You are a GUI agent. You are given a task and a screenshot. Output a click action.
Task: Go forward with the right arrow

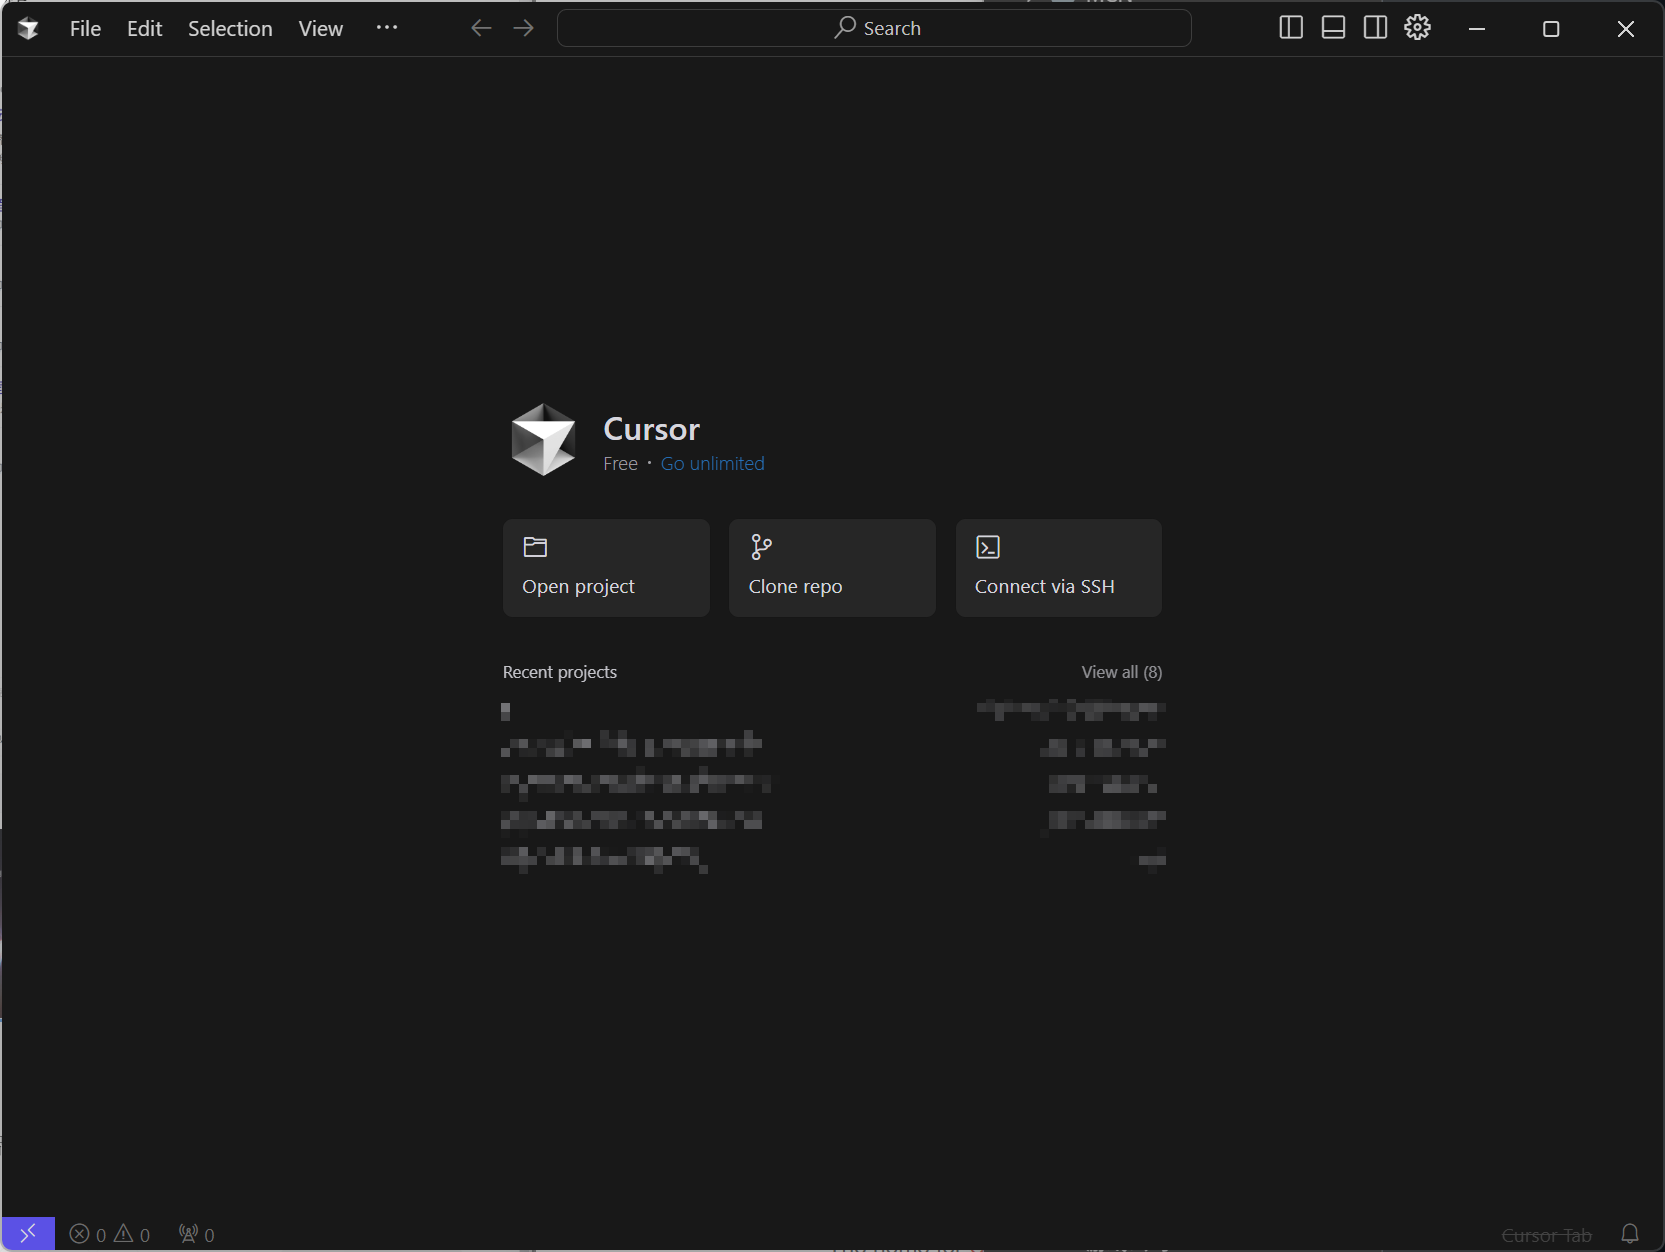(523, 28)
